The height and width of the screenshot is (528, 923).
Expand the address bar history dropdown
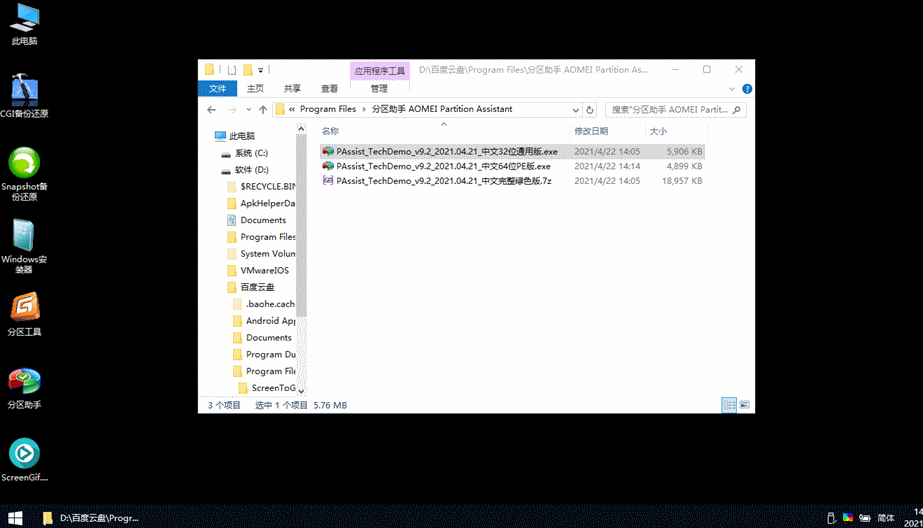point(575,110)
